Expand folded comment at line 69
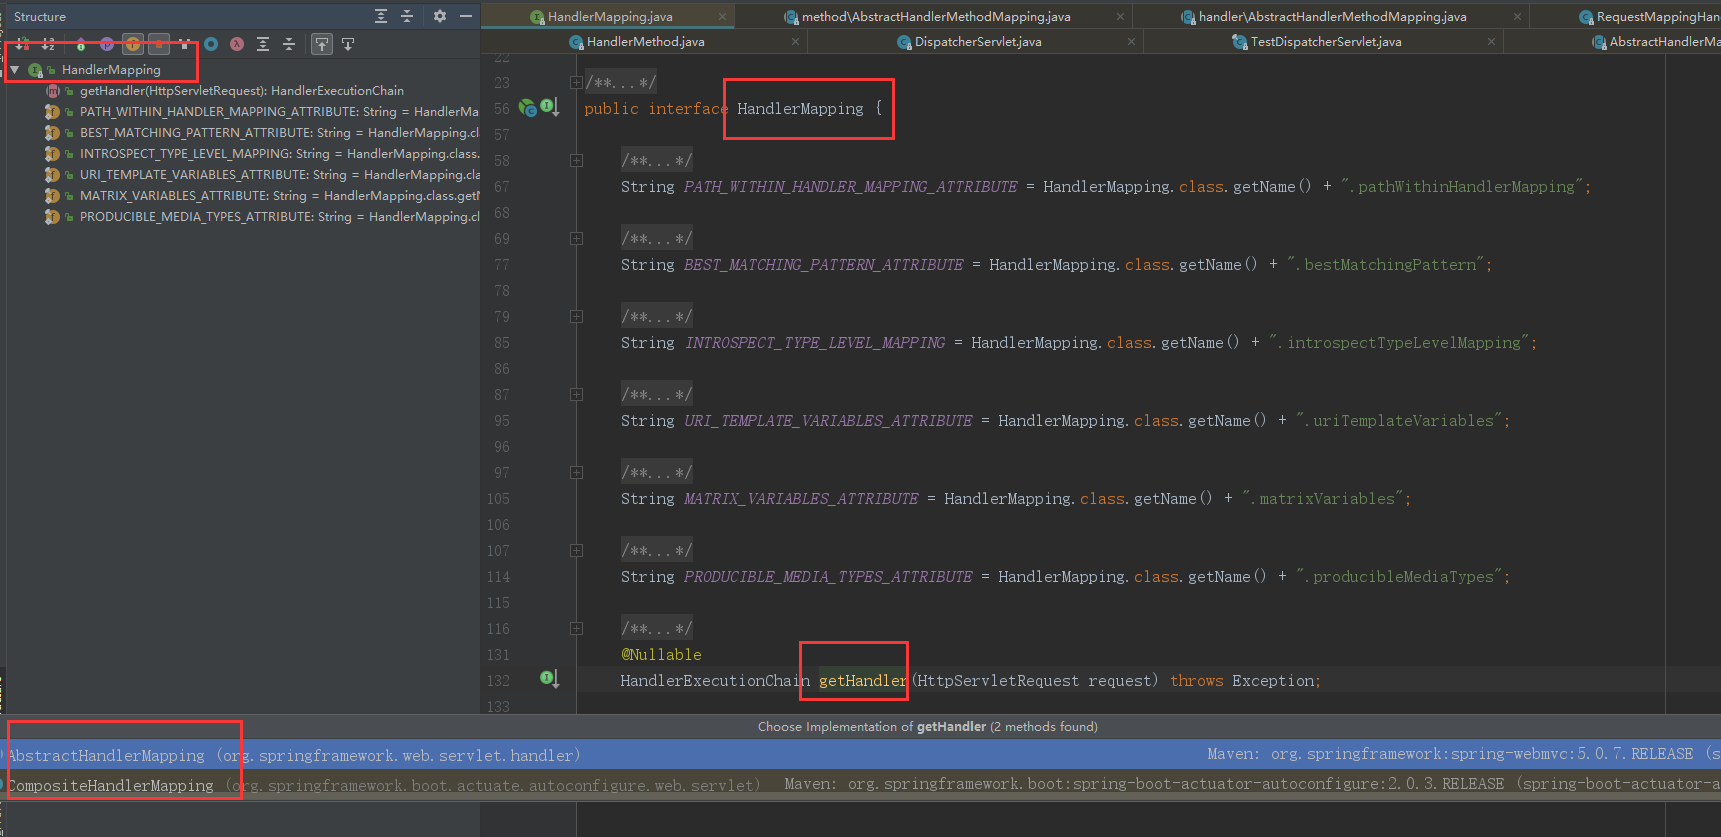The image size is (1721, 837). (x=576, y=238)
